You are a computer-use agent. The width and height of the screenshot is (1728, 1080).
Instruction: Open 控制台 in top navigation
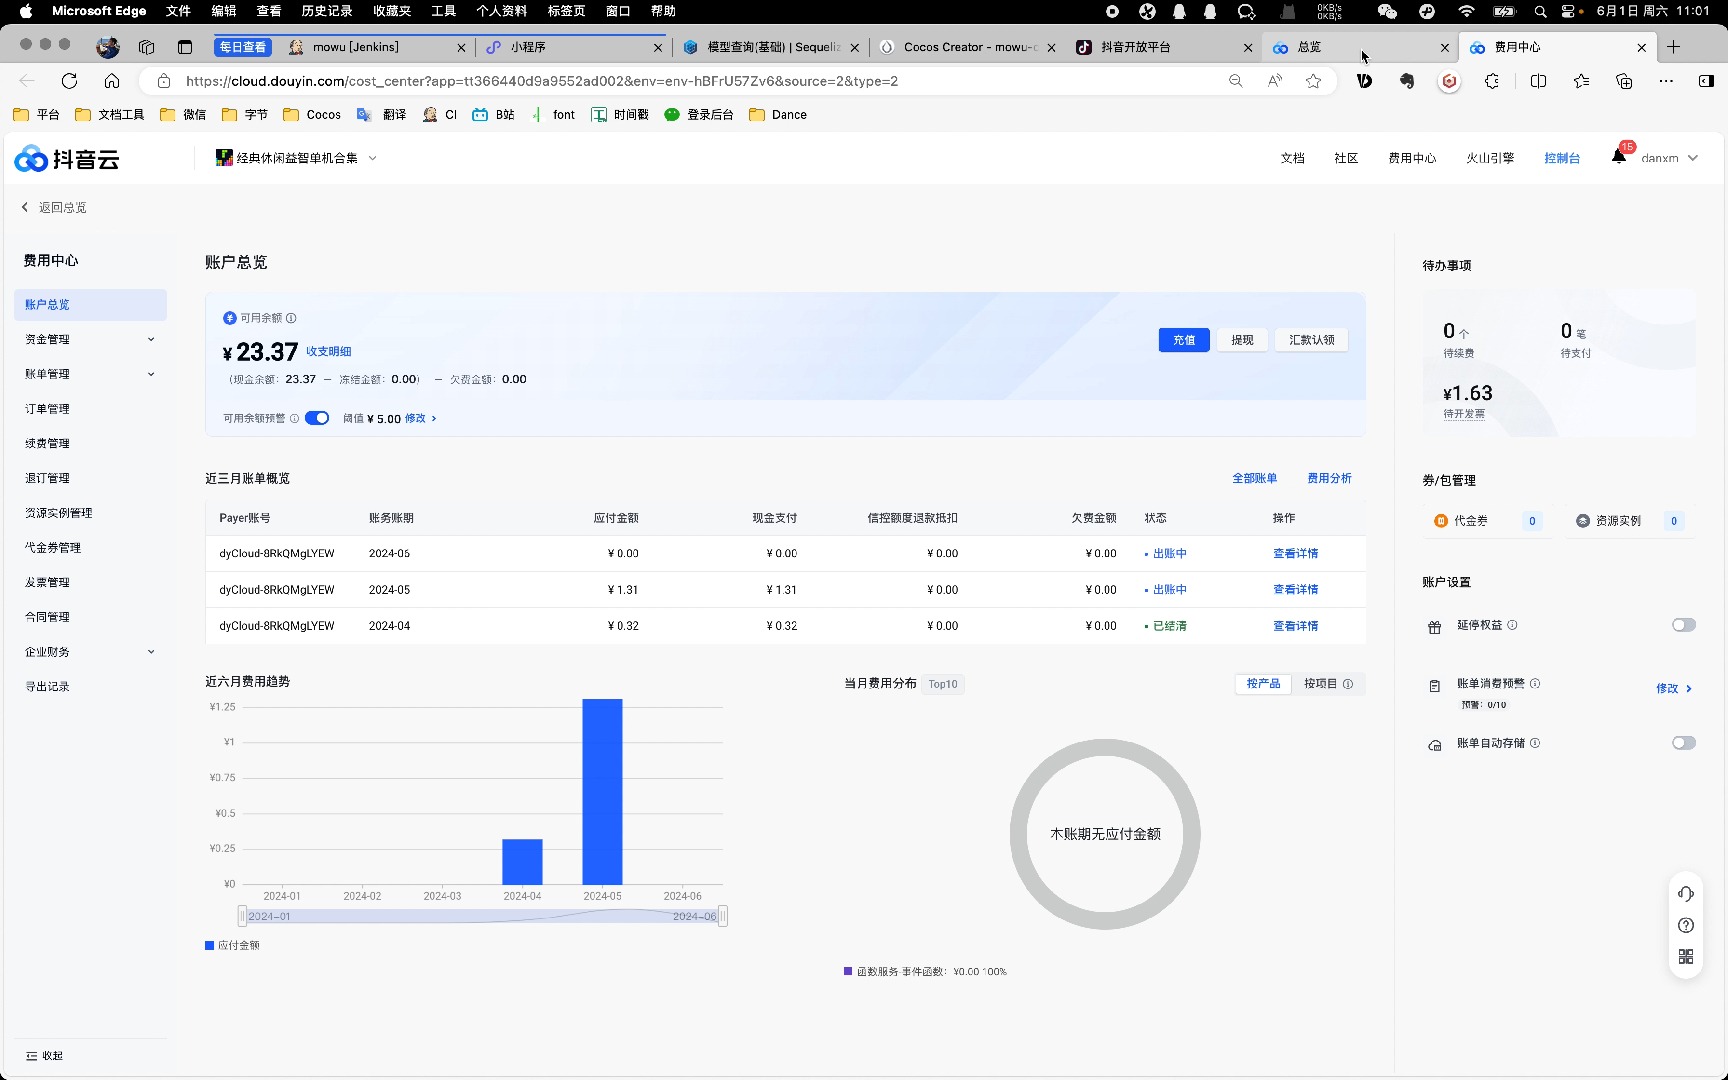coord(1561,158)
